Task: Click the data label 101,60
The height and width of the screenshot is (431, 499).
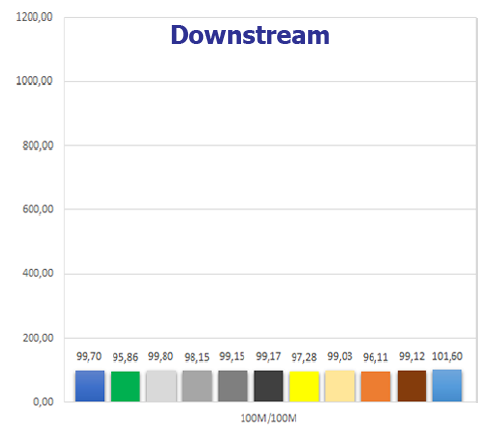Action: 447,356
